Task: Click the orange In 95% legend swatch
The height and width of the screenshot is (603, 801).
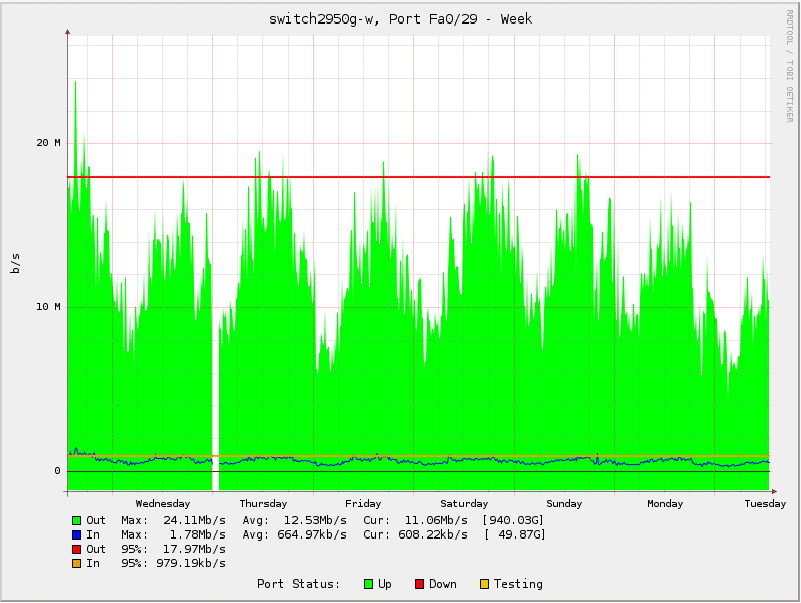Action: pos(76,563)
